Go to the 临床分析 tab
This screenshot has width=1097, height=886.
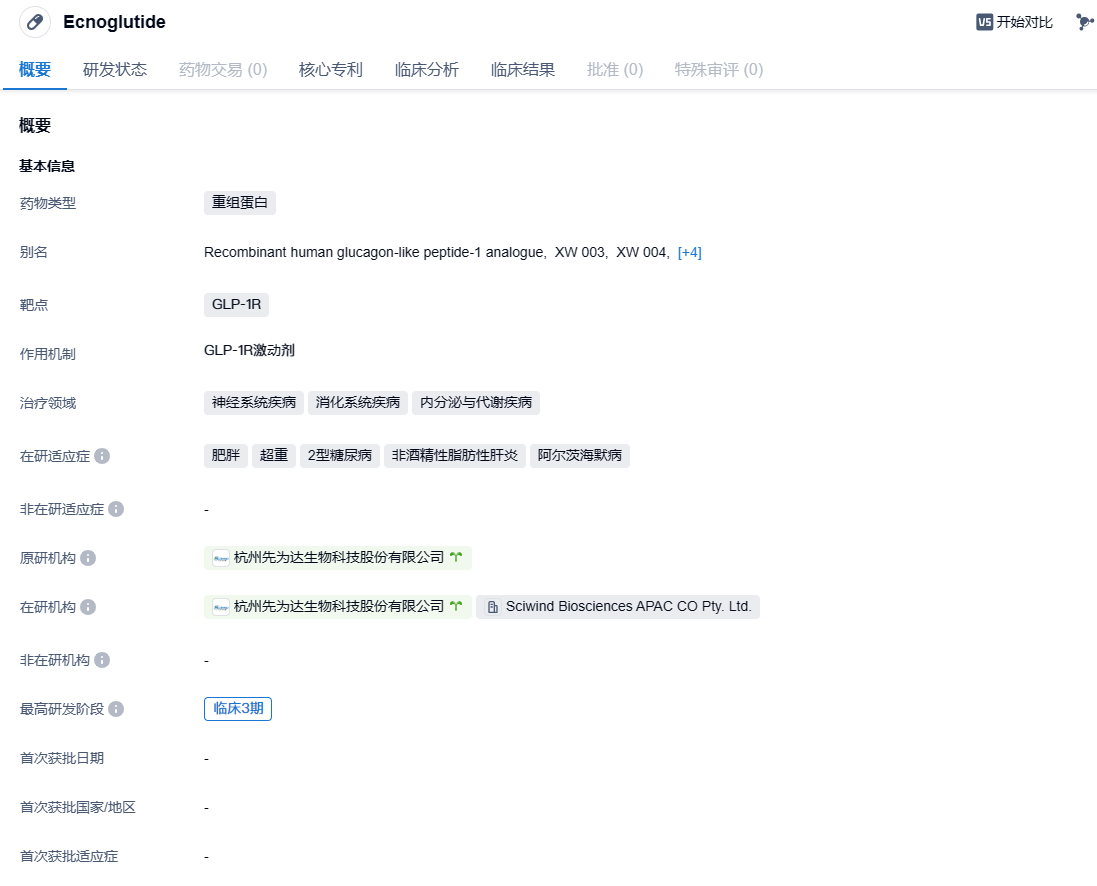pyautogui.click(x=427, y=70)
